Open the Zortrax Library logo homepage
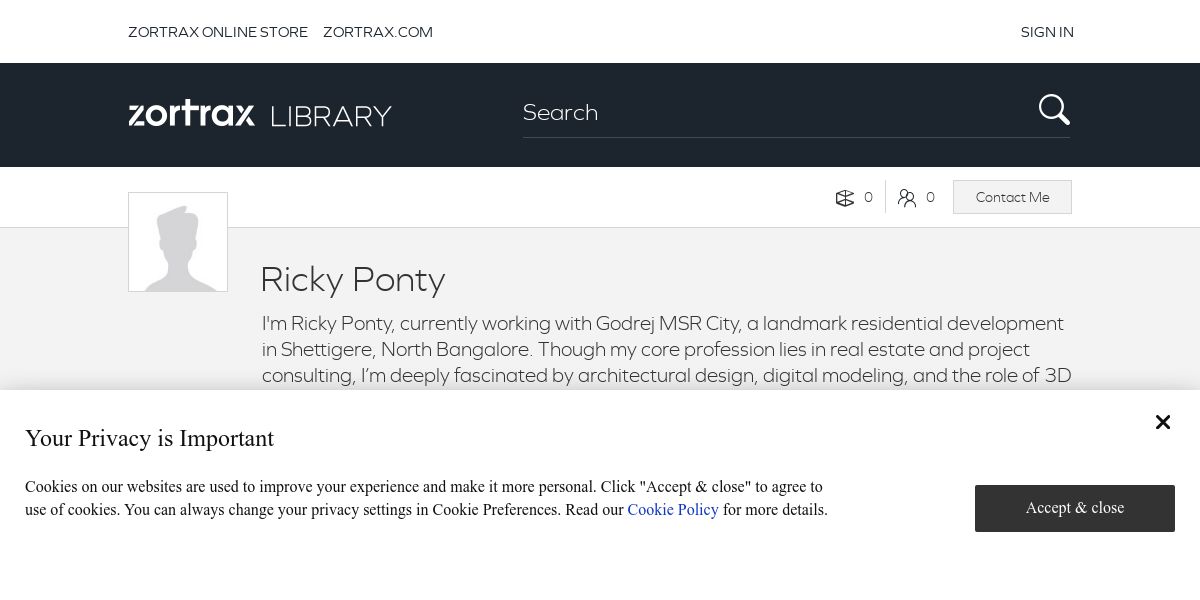This screenshot has height=600, width=1200. 260,114
